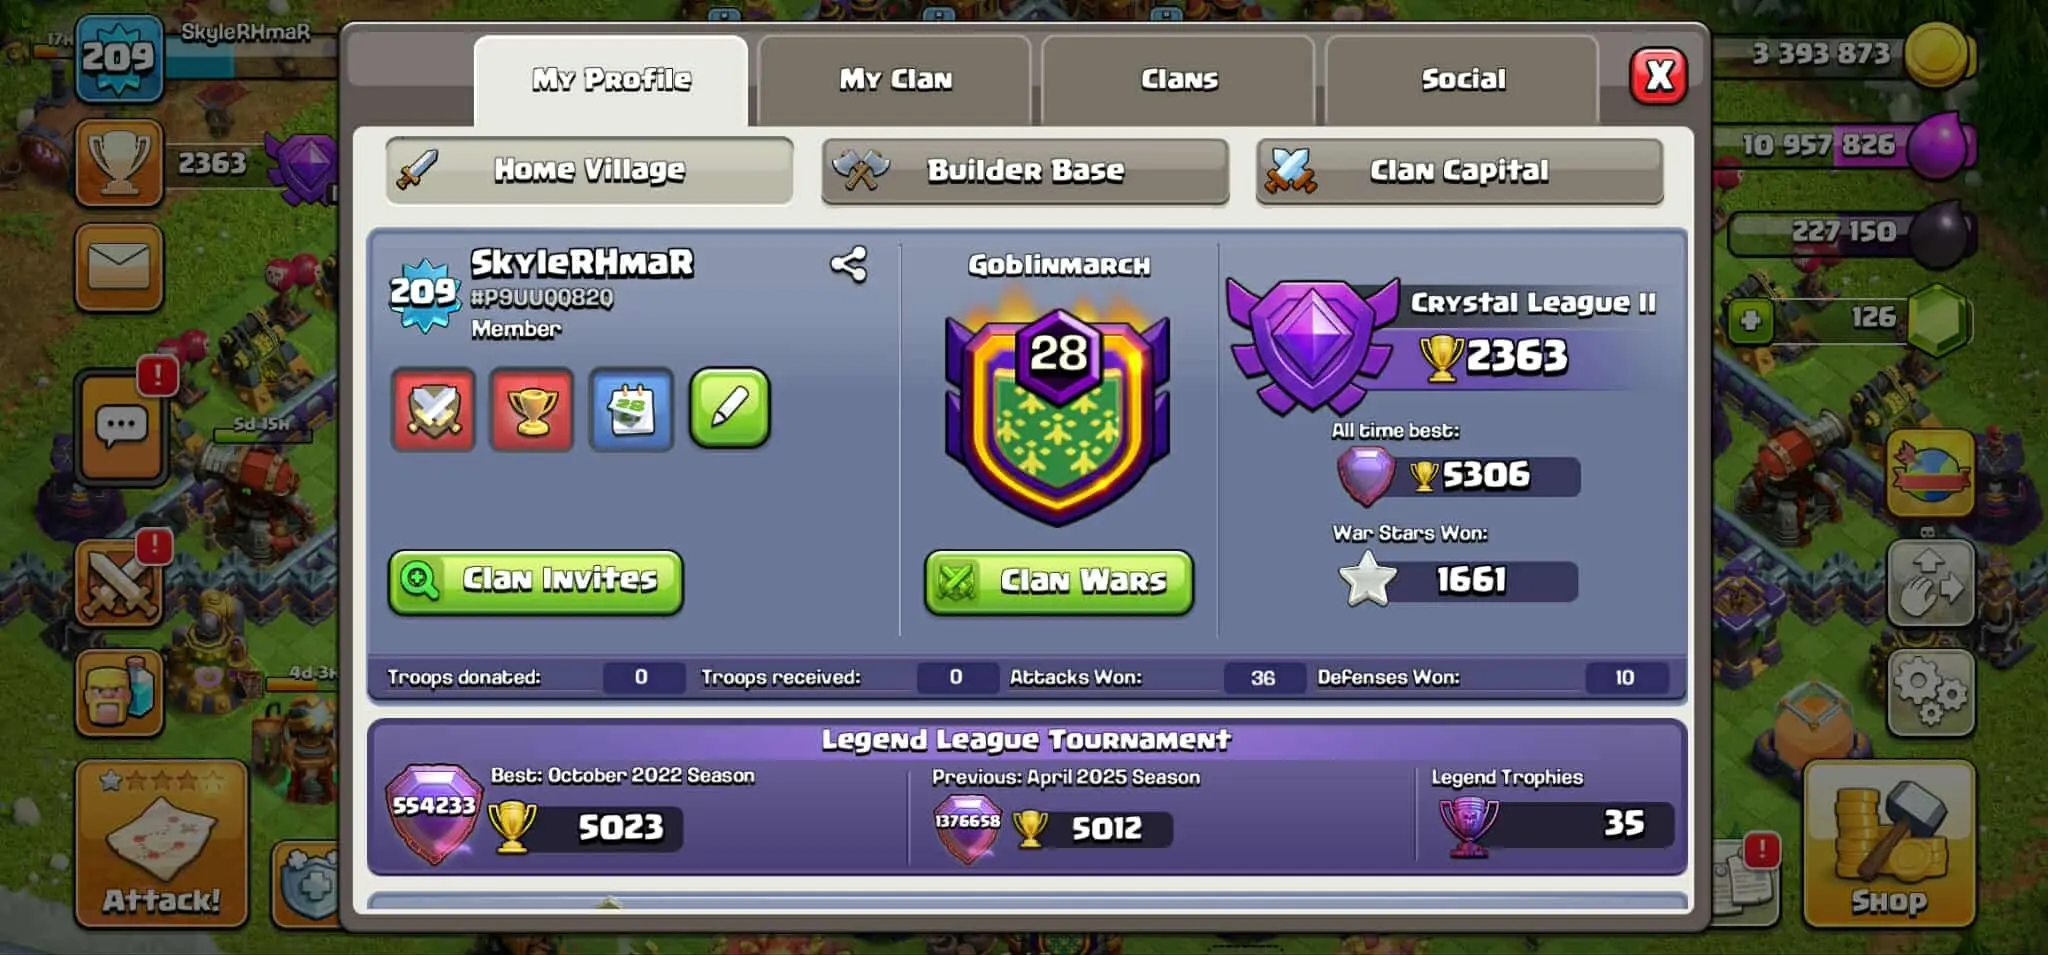
Task: Switch to the Social tab
Action: [x=1463, y=80]
